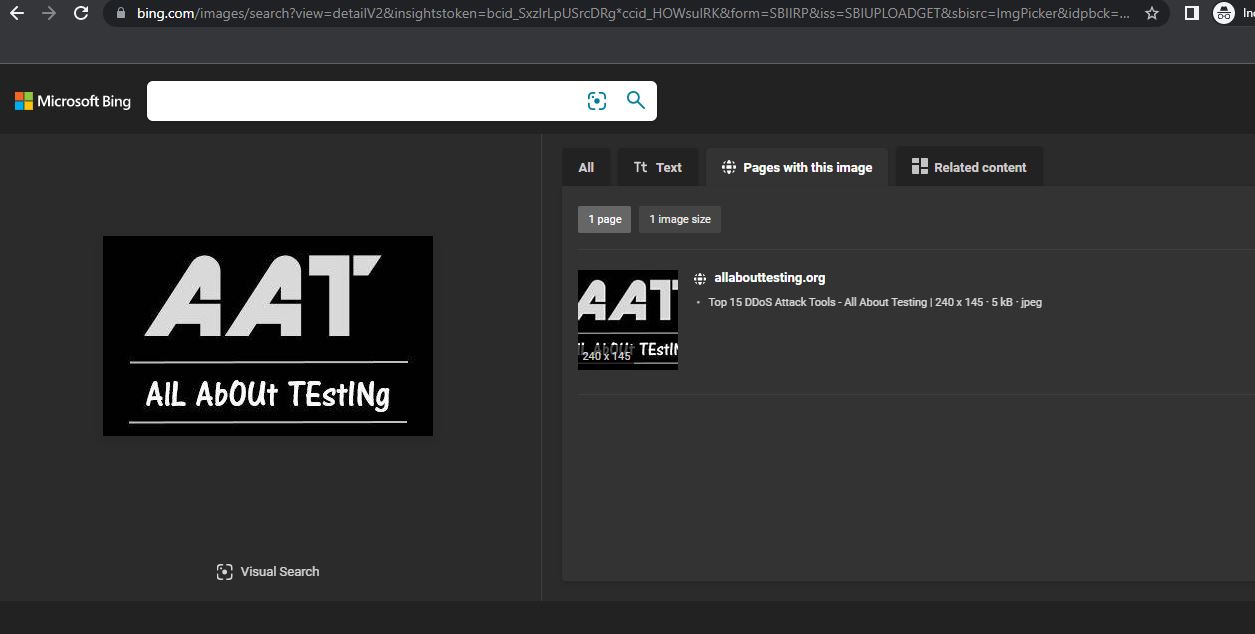
Task: Open camera visual search in search box
Action: click(x=597, y=101)
